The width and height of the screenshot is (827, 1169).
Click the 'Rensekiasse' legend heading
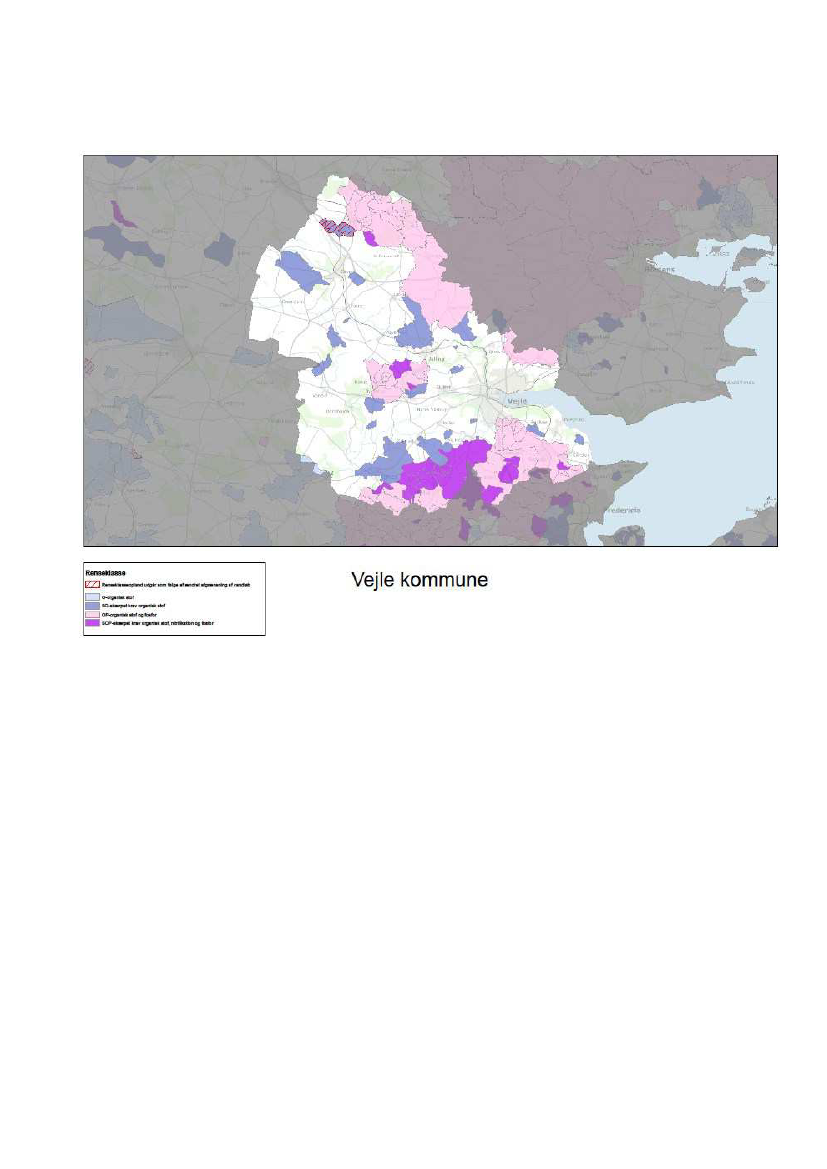point(106,572)
